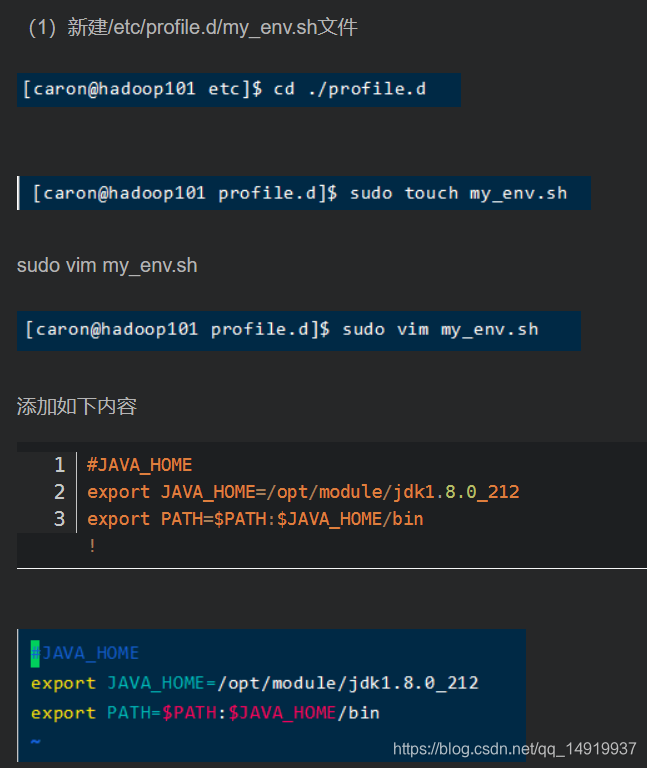Click the heading '新建/etc/profile.d/my_env.sh文件'
The image size is (647, 768).
[212, 27]
